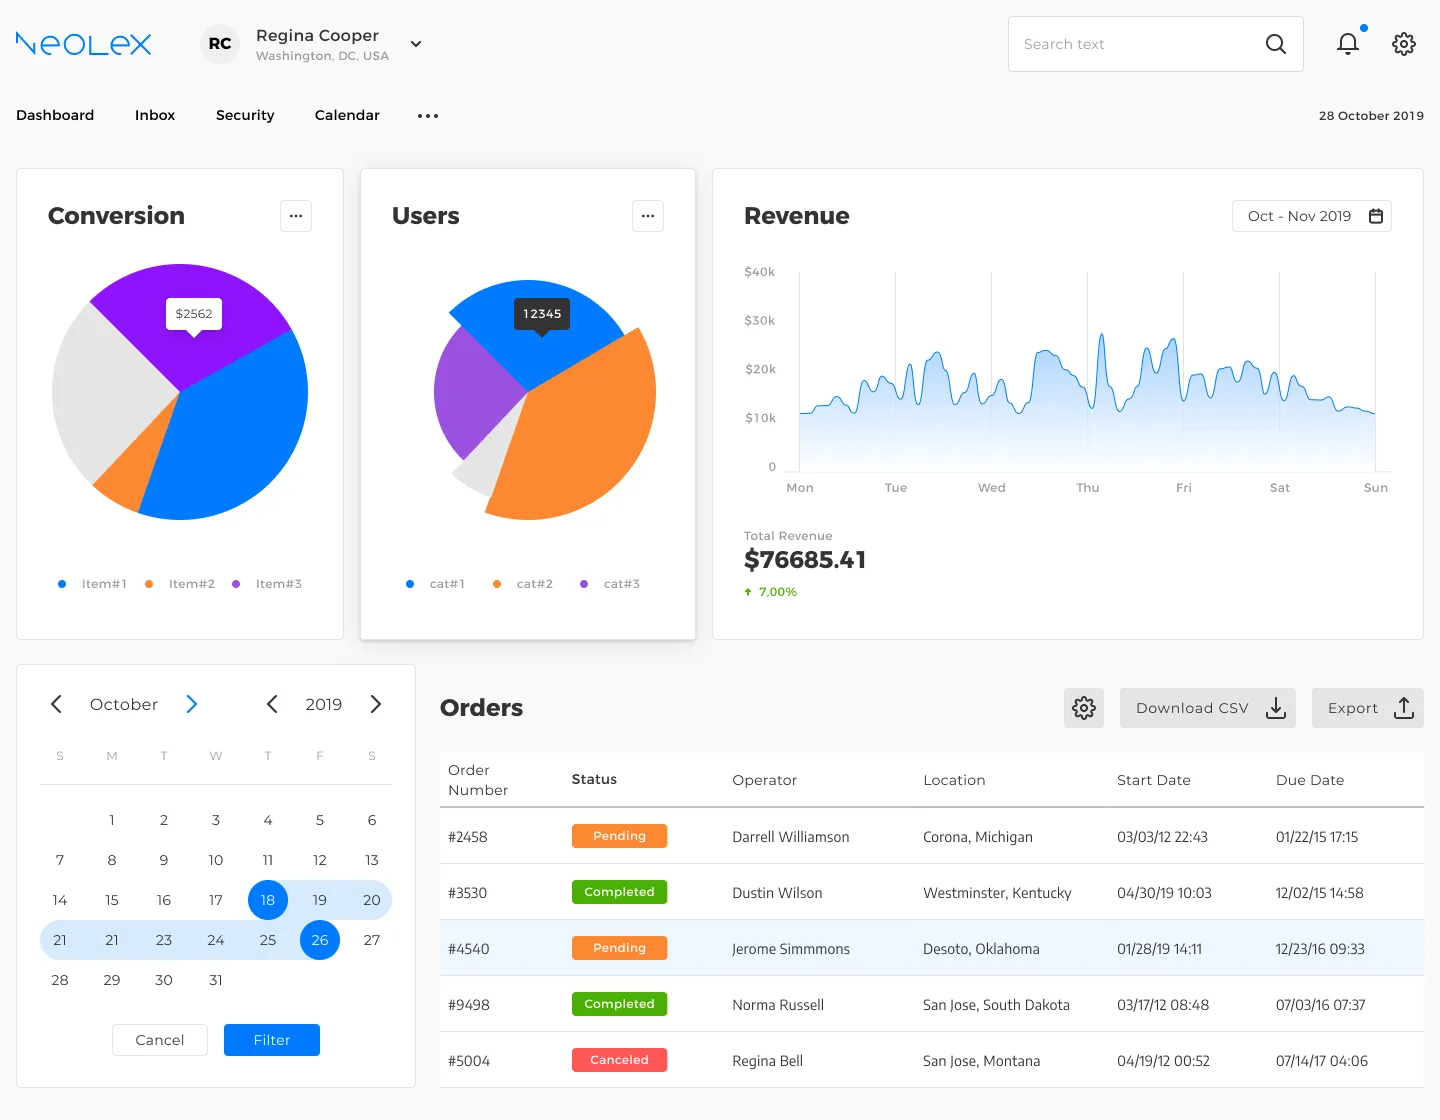
Task: Expand the Regina Cooper profile dropdown
Action: (416, 44)
